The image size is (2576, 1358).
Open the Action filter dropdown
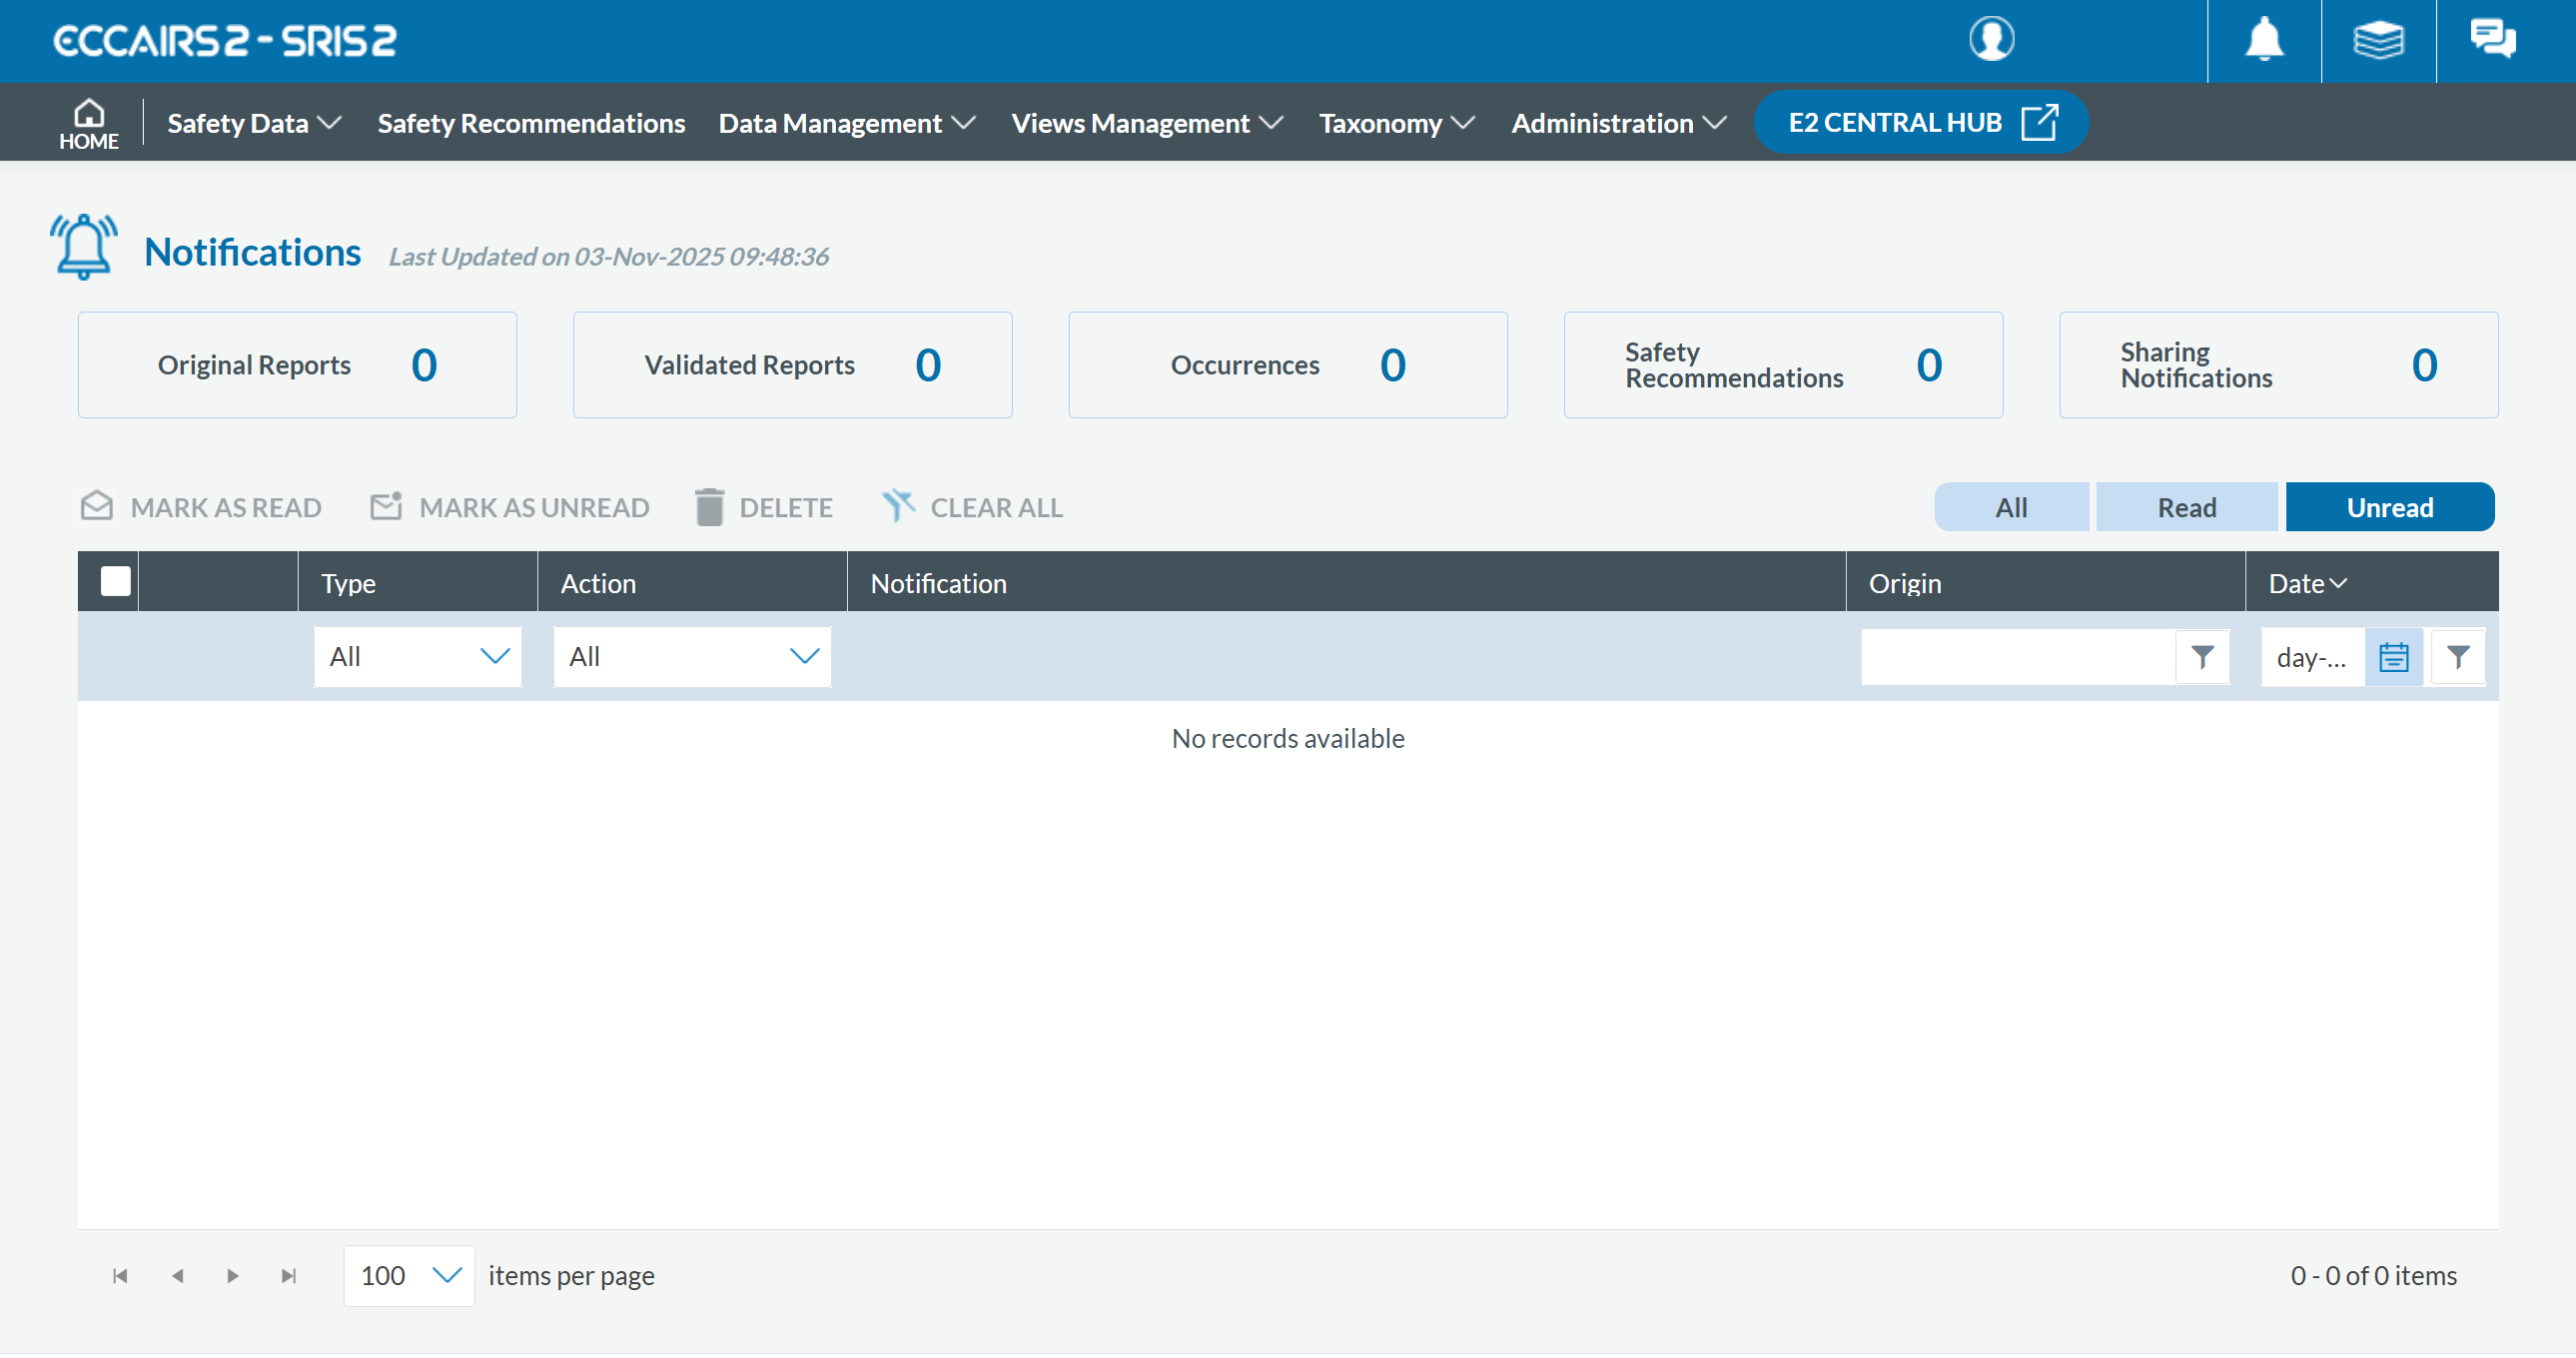[692, 657]
